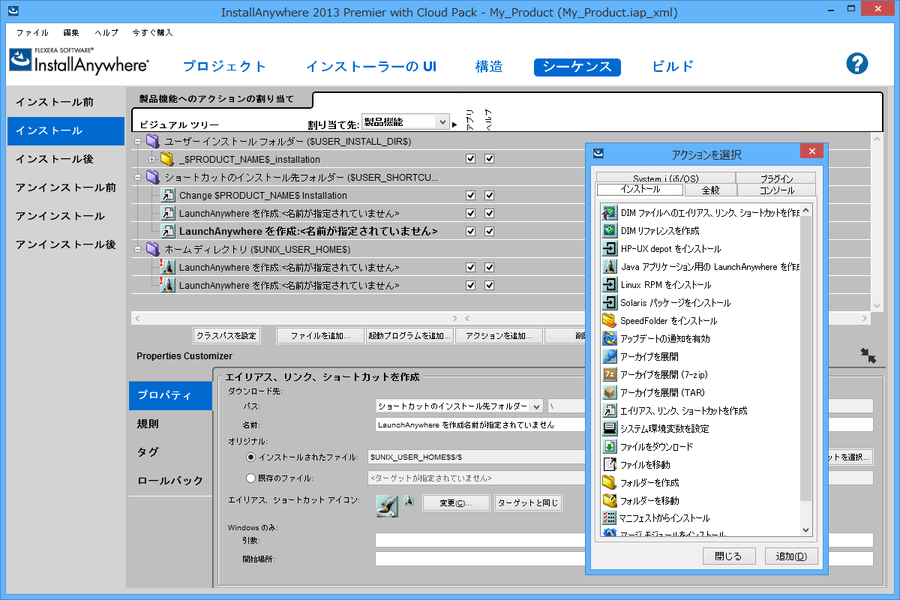The width and height of the screenshot is (900, 600).
Task: Select 'HP-UX depot をインストール' action icon
Action: point(609,249)
